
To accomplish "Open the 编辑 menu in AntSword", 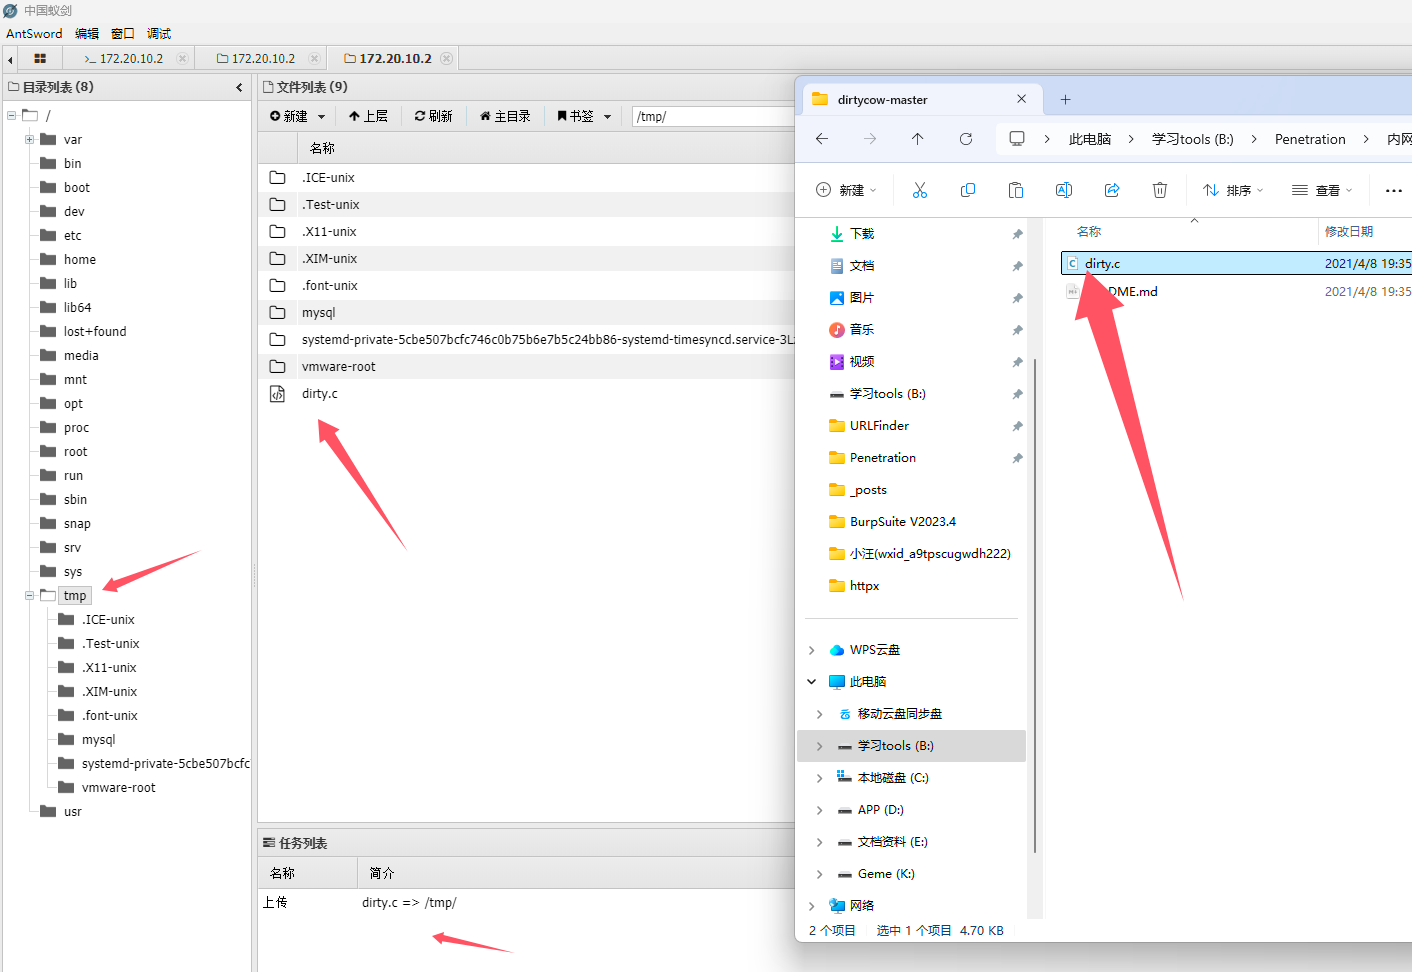I will click(x=87, y=34).
